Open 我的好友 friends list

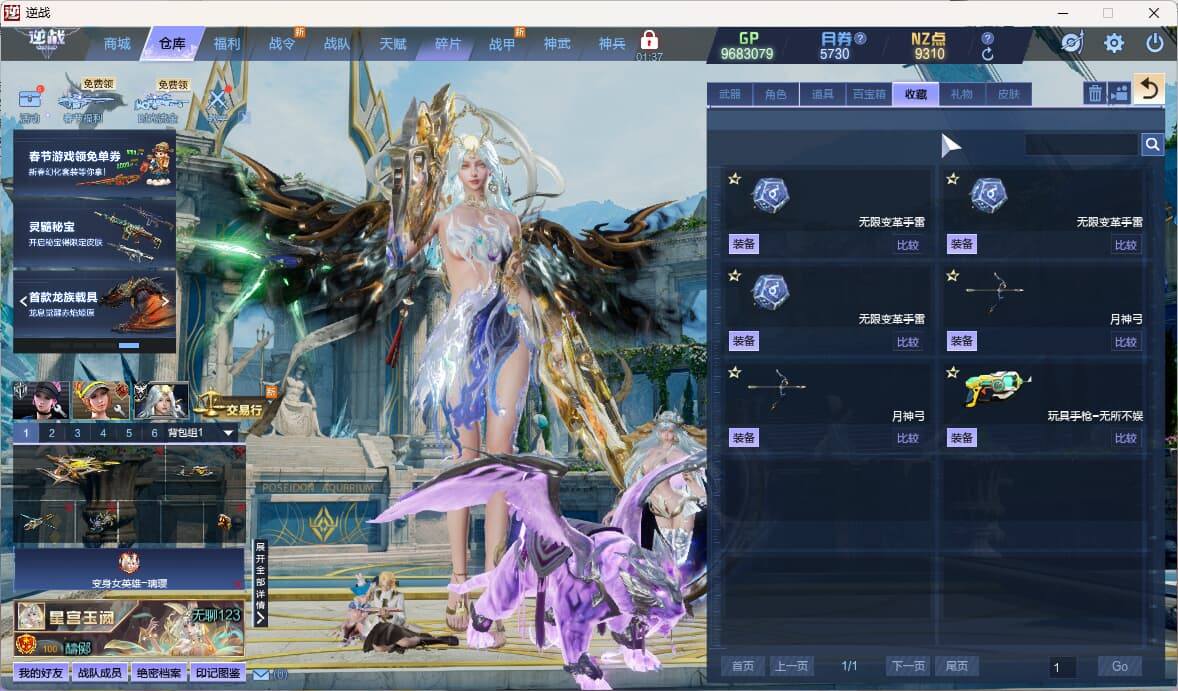click(41, 673)
